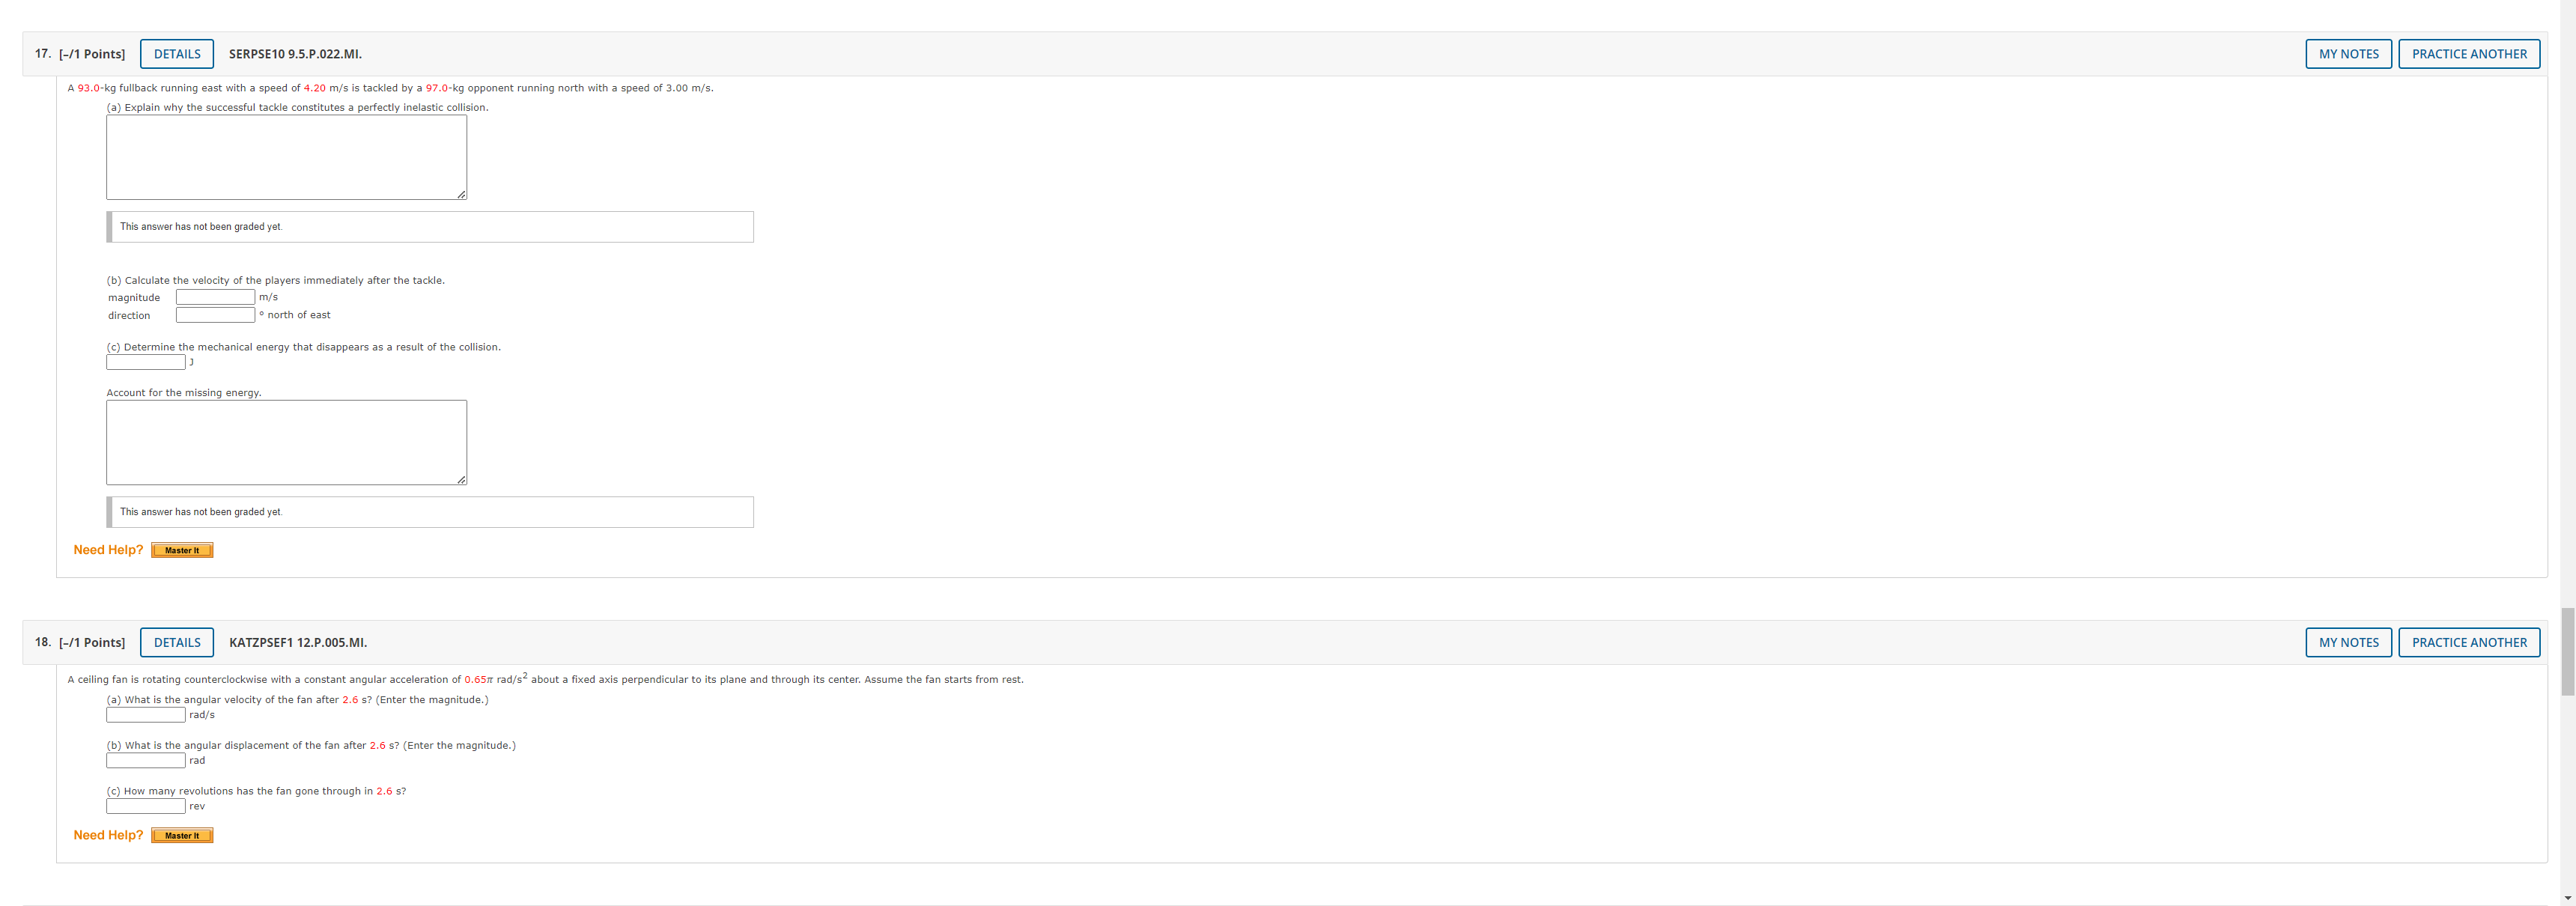Click PRACTICE ANOTHER for question 18

click(2468, 642)
